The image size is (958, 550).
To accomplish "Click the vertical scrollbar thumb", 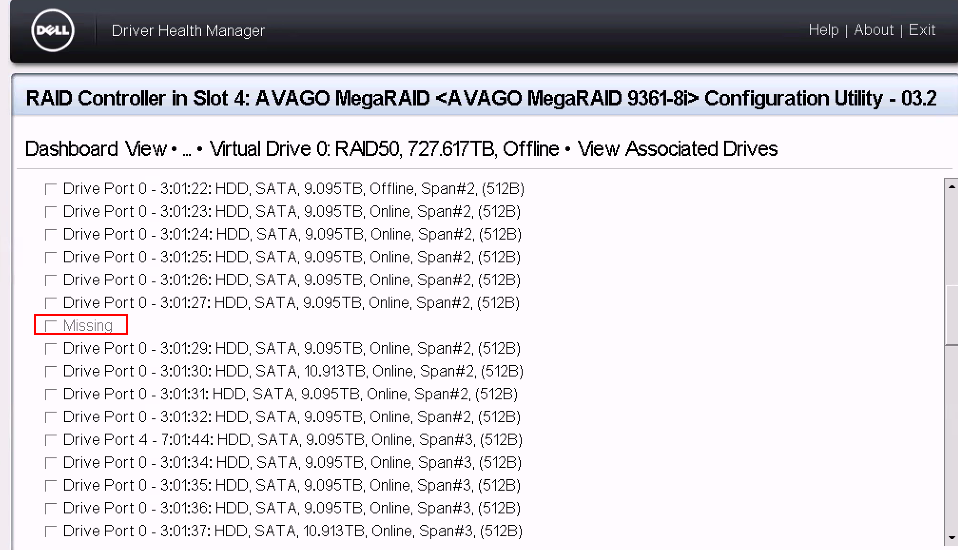I will [x=951, y=316].
